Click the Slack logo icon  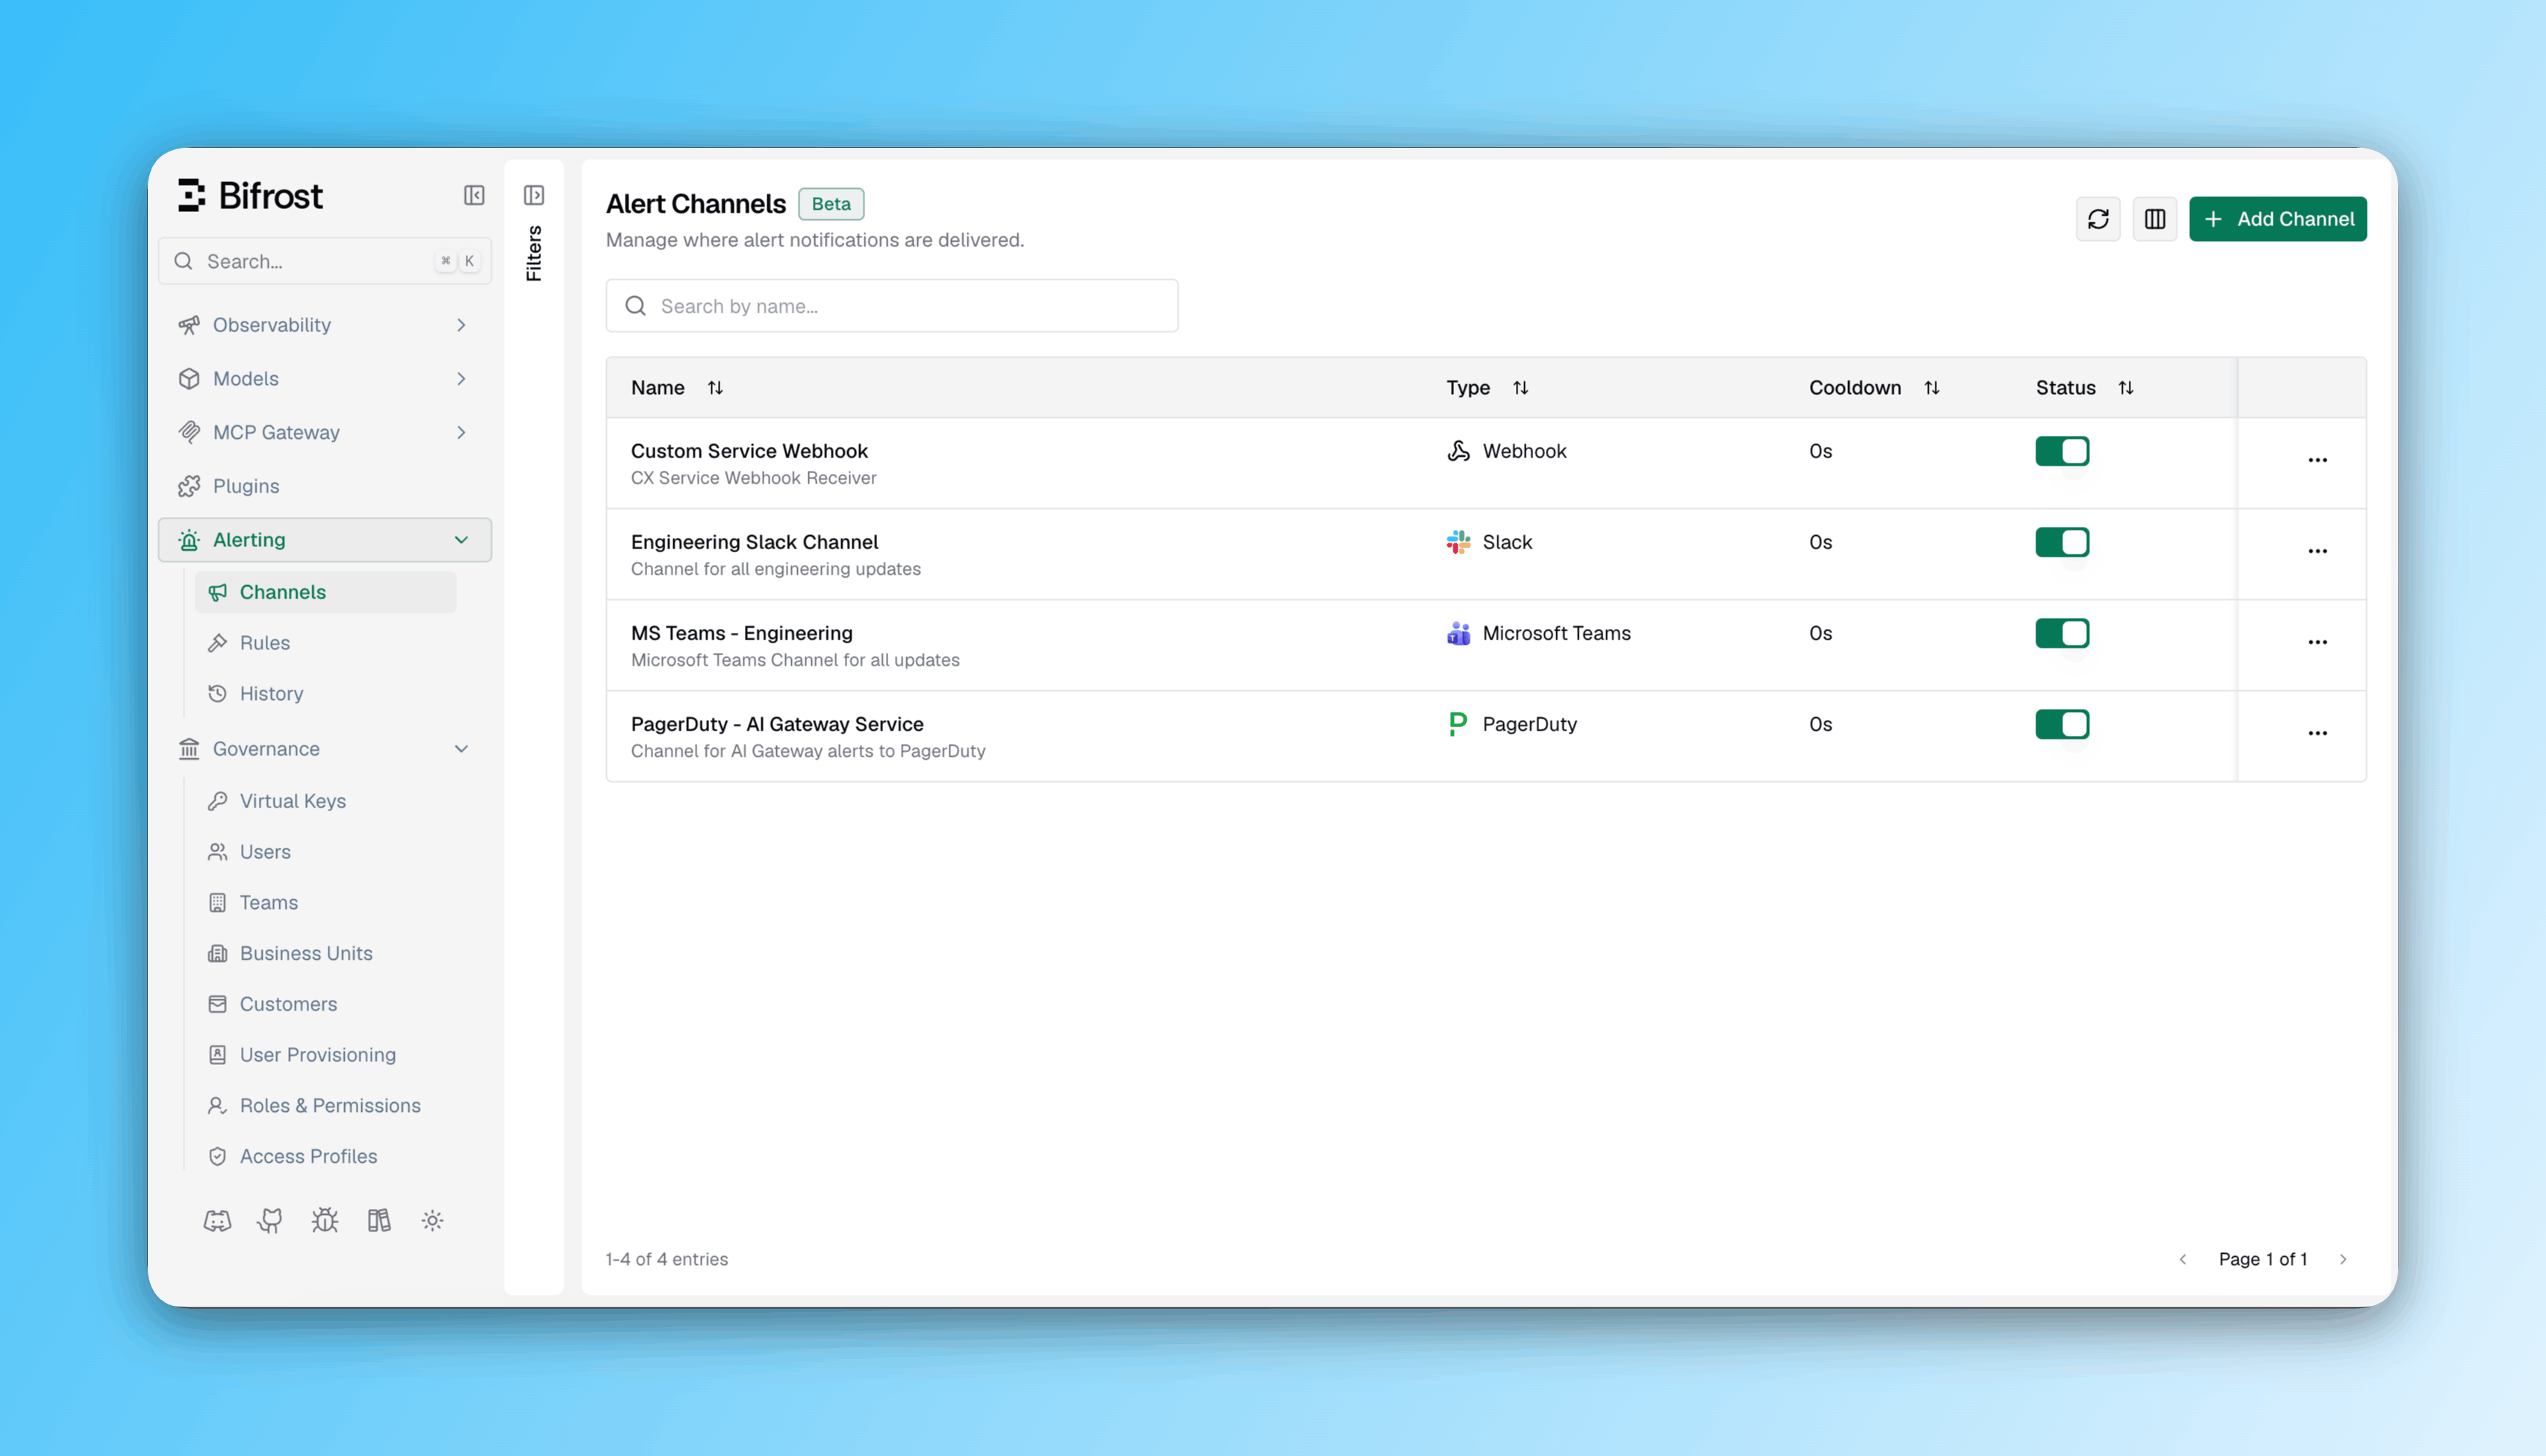click(x=1458, y=542)
